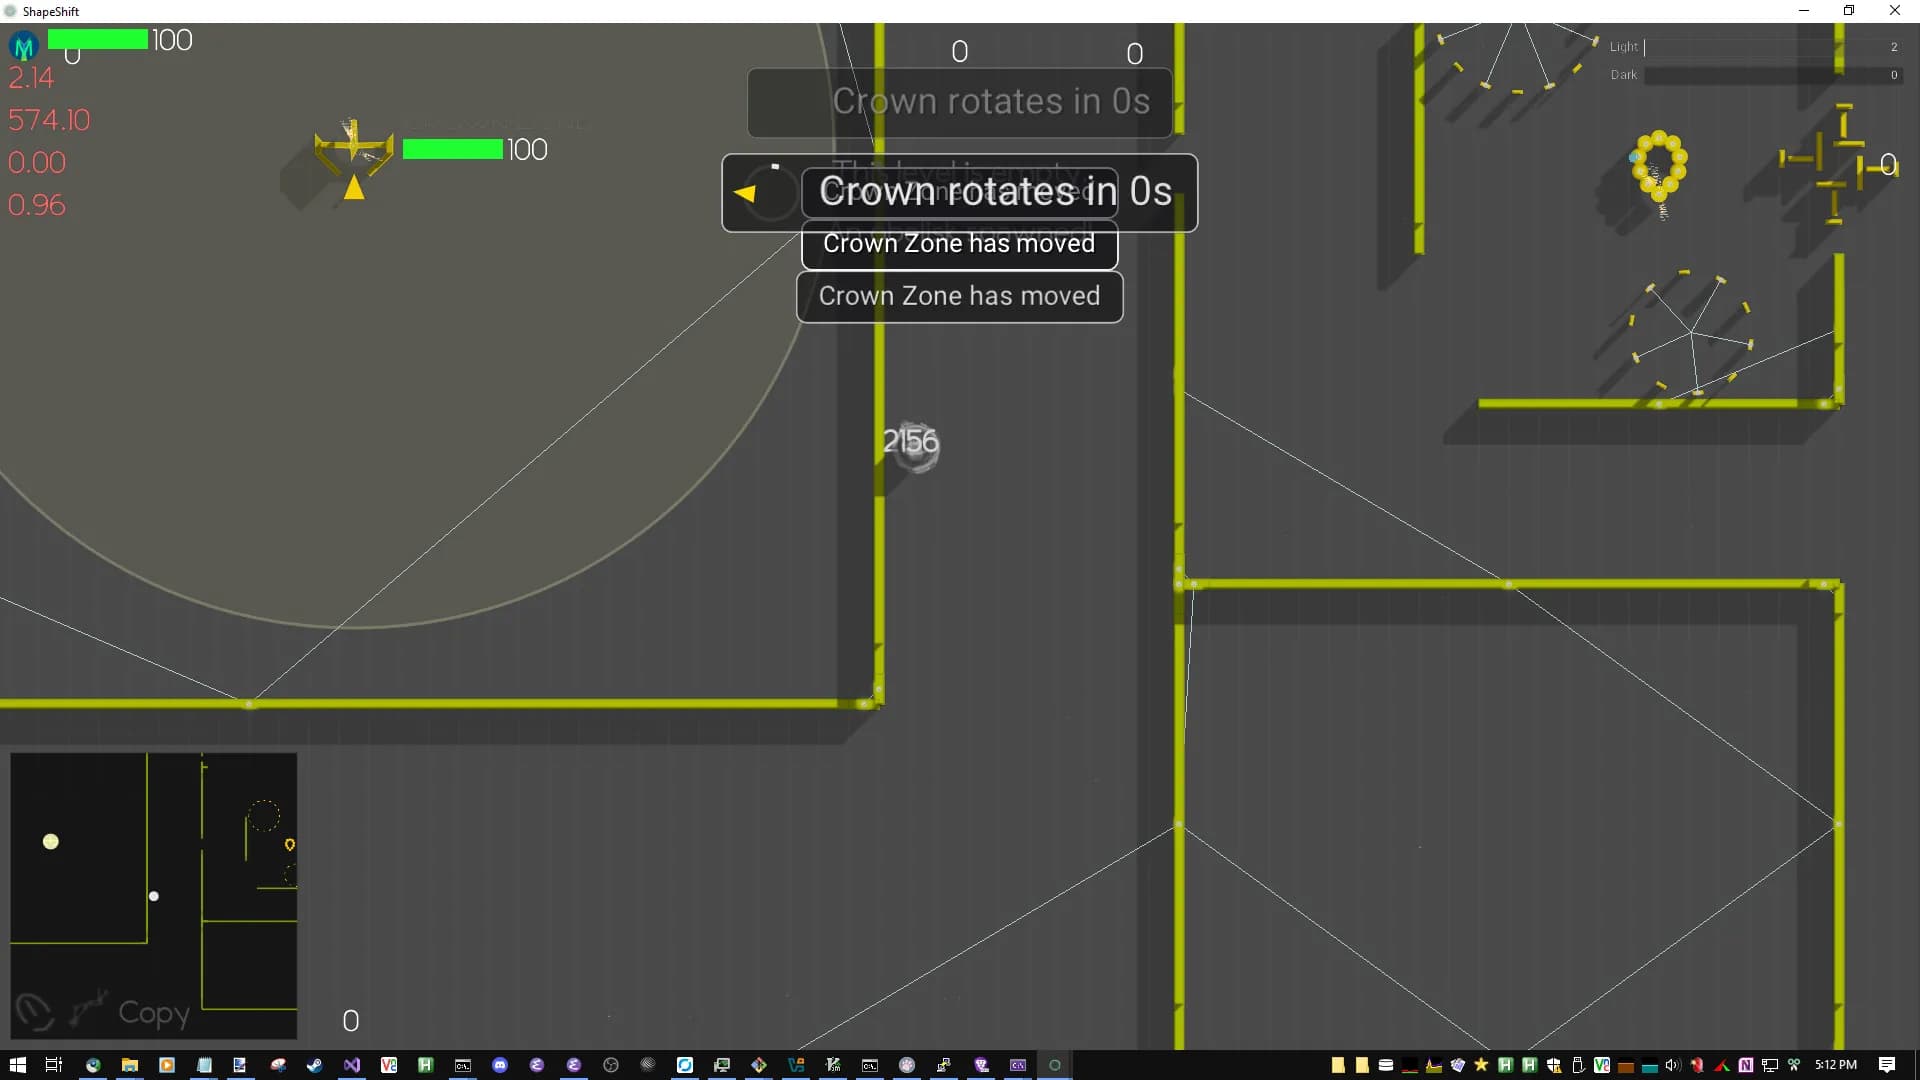Click the 5:12 PM taskbar clock
Viewport: 1920px width, 1080px height.
pyautogui.click(x=1836, y=1065)
